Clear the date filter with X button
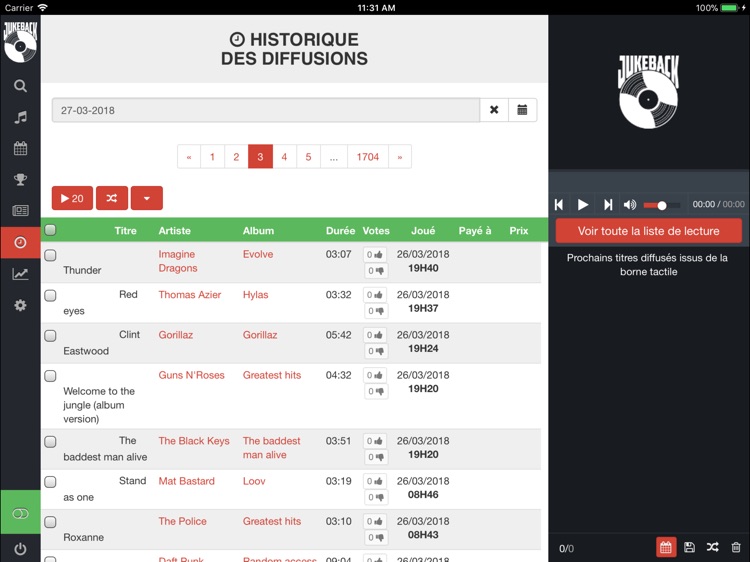Image resolution: width=750 pixels, height=562 pixels. (x=494, y=110)
